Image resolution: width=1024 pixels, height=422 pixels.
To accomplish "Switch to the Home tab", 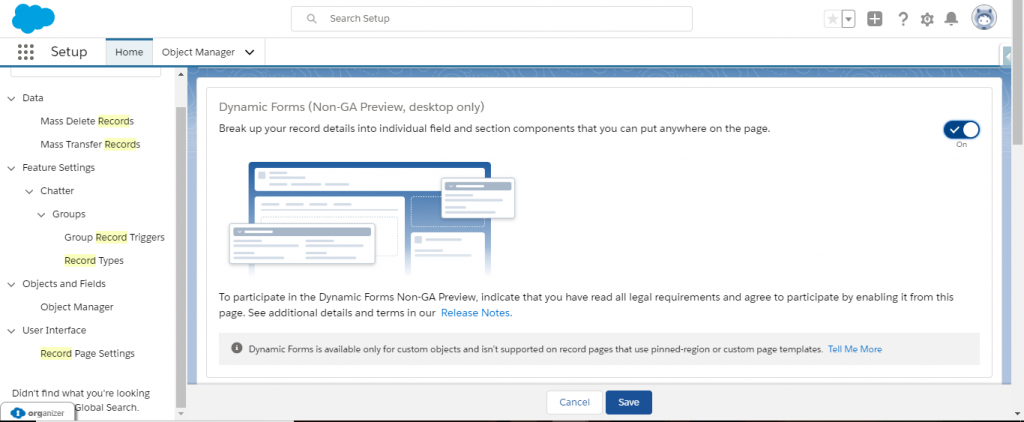I will tap(129, 52).
